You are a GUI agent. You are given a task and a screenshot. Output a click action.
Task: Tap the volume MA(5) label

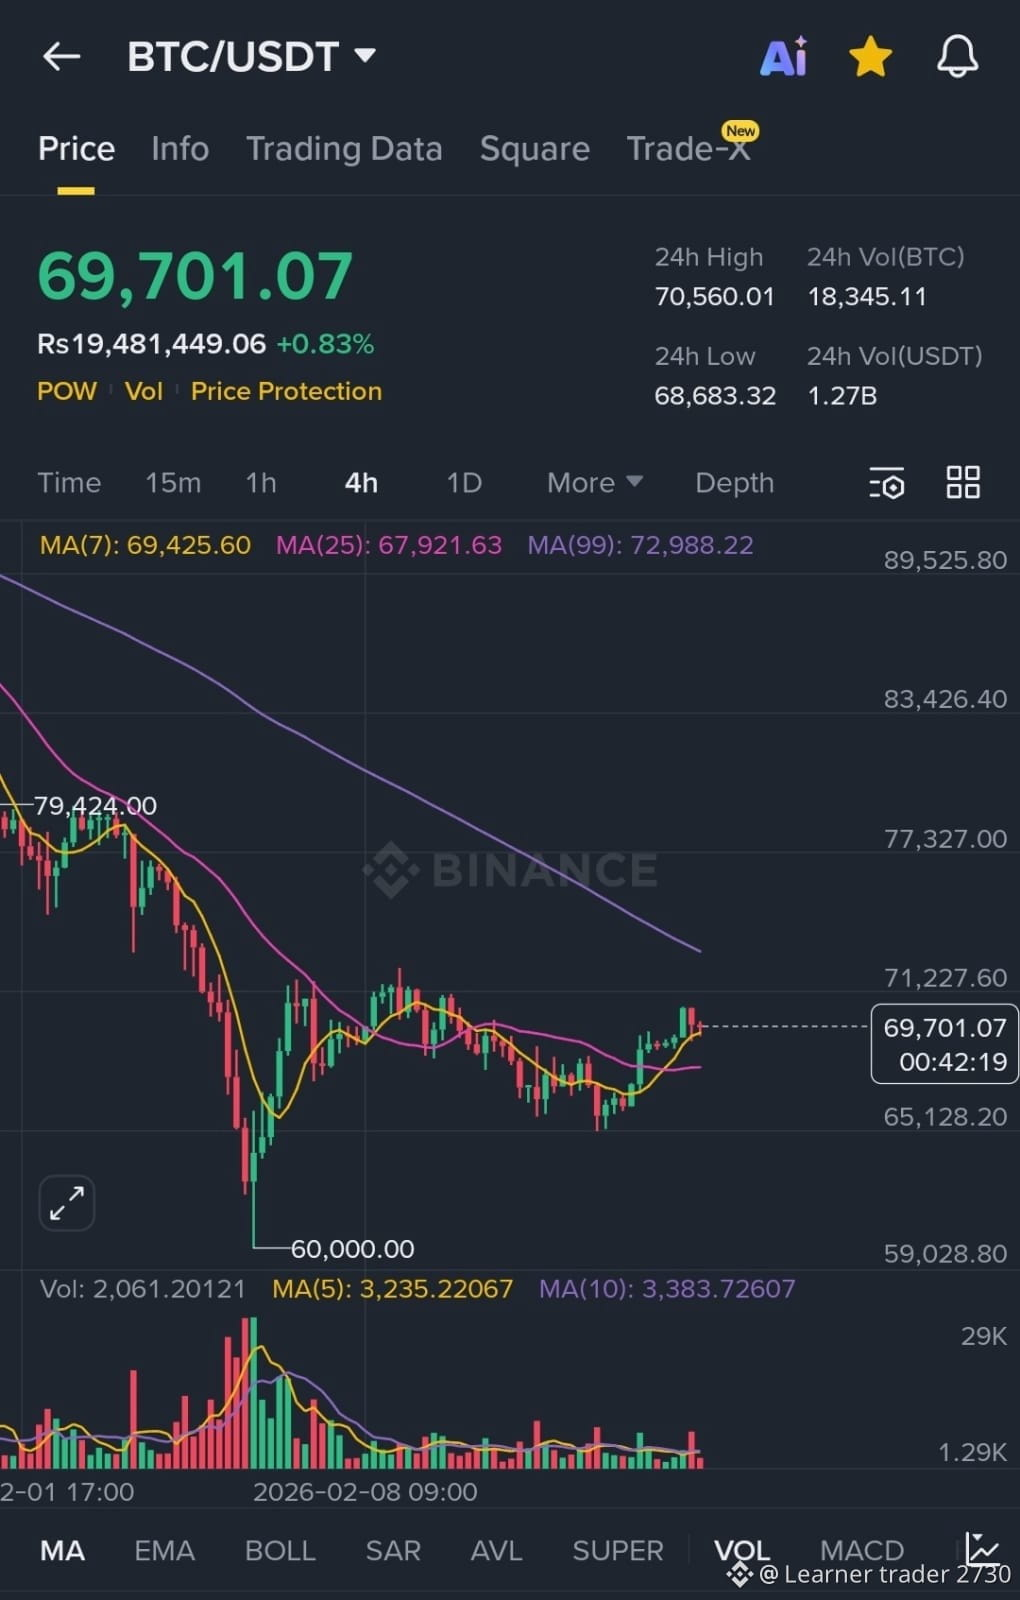[x=392, y=1289]
